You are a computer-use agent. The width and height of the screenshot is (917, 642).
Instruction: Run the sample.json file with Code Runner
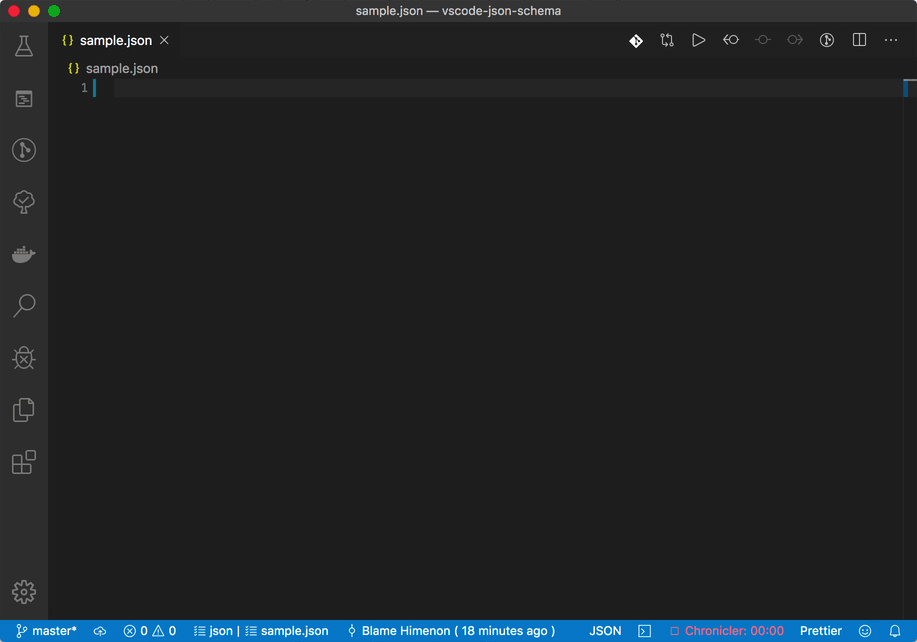tap(698, 40)
